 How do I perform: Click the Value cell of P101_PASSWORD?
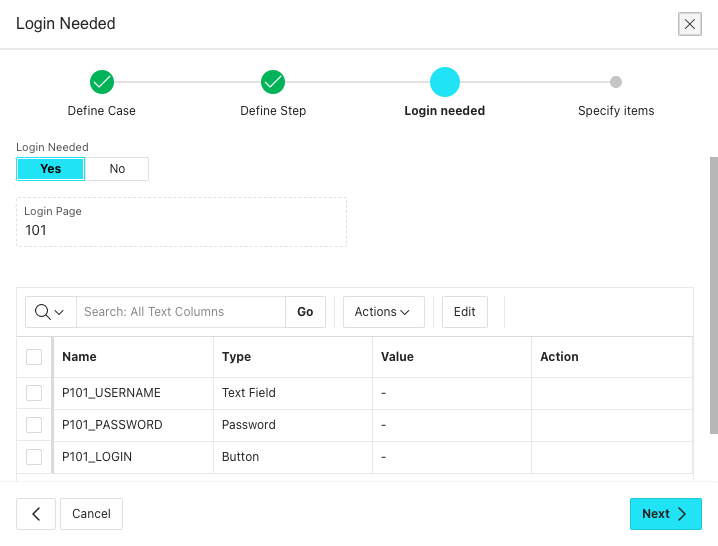coord(452,425)
